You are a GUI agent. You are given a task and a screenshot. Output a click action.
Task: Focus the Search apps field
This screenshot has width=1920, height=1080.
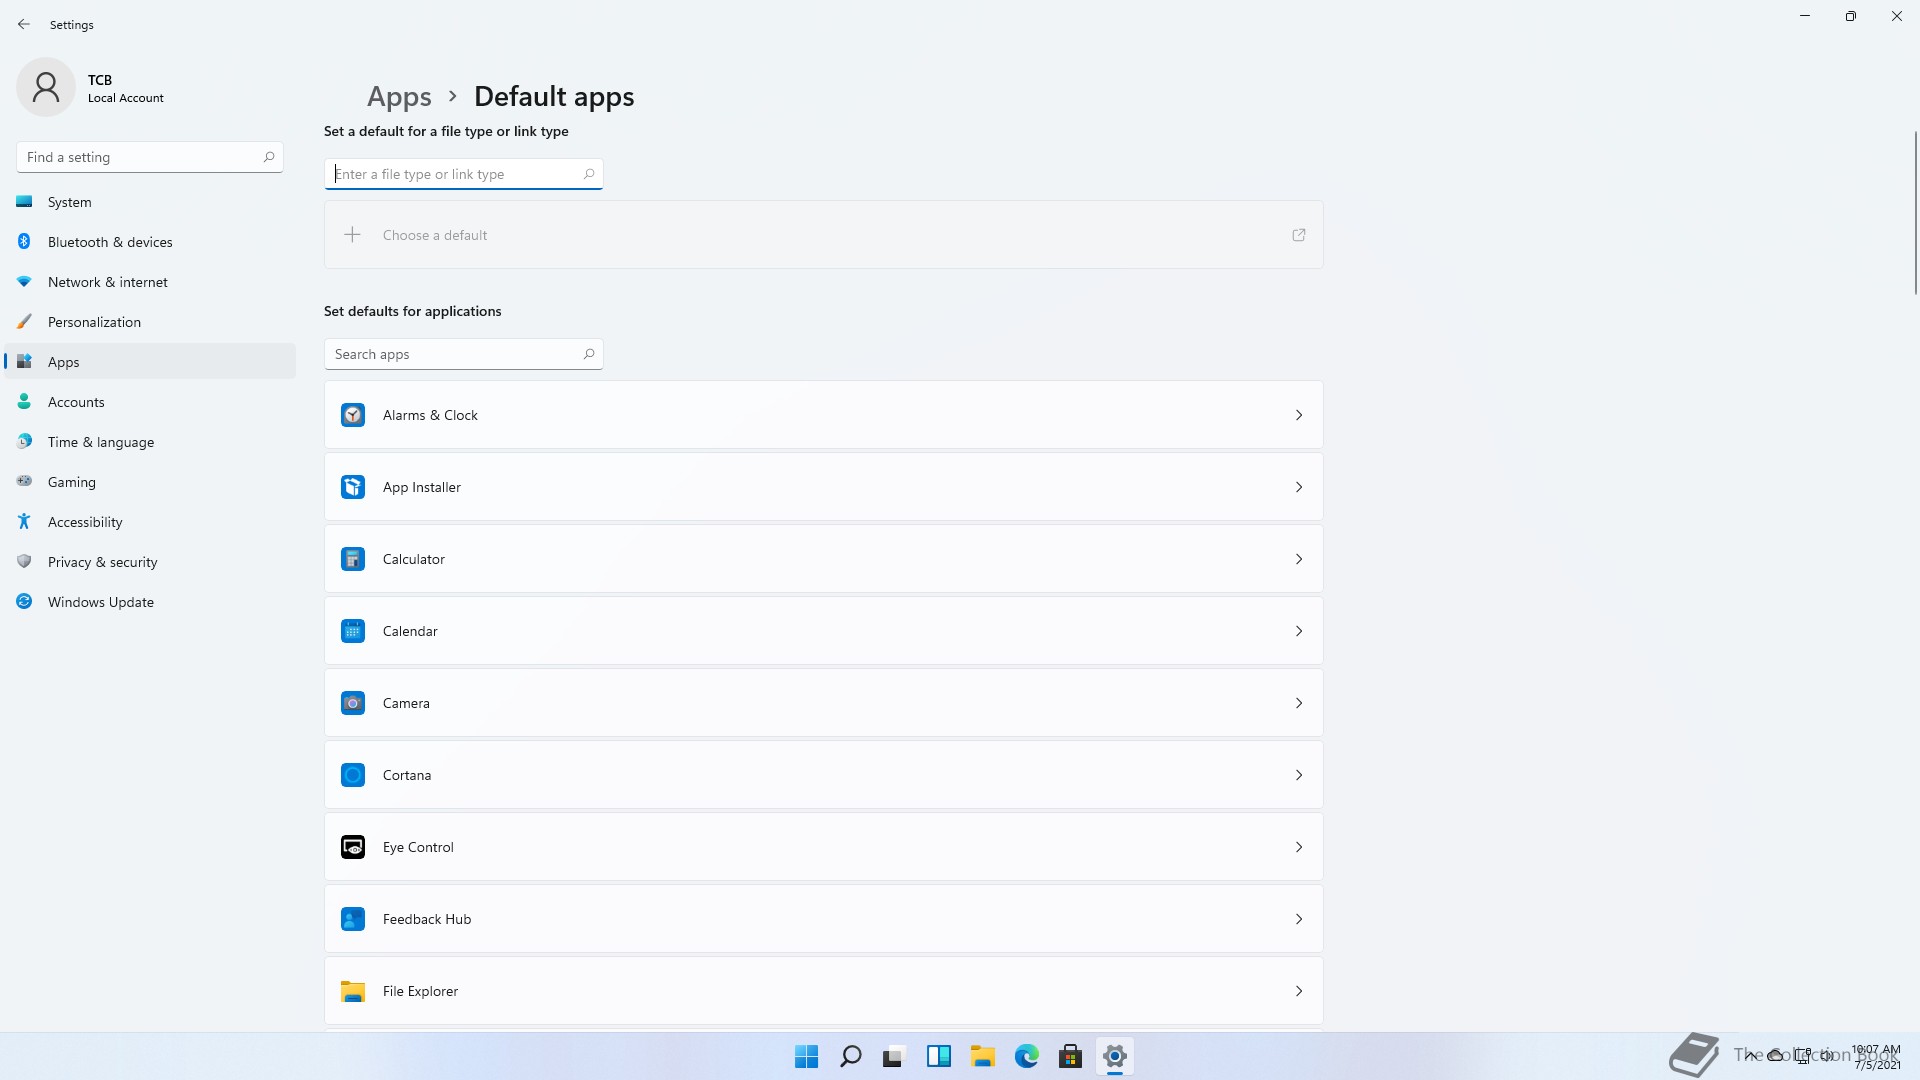coord(463,354)
